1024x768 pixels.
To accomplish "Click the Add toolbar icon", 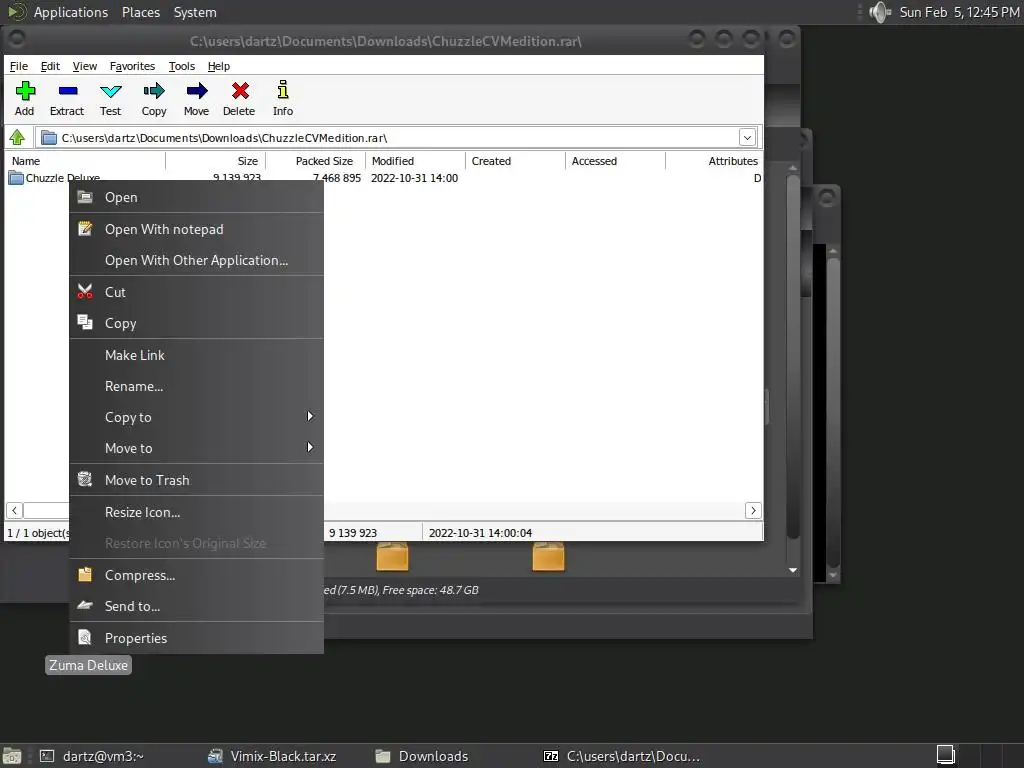I will 25,91.
